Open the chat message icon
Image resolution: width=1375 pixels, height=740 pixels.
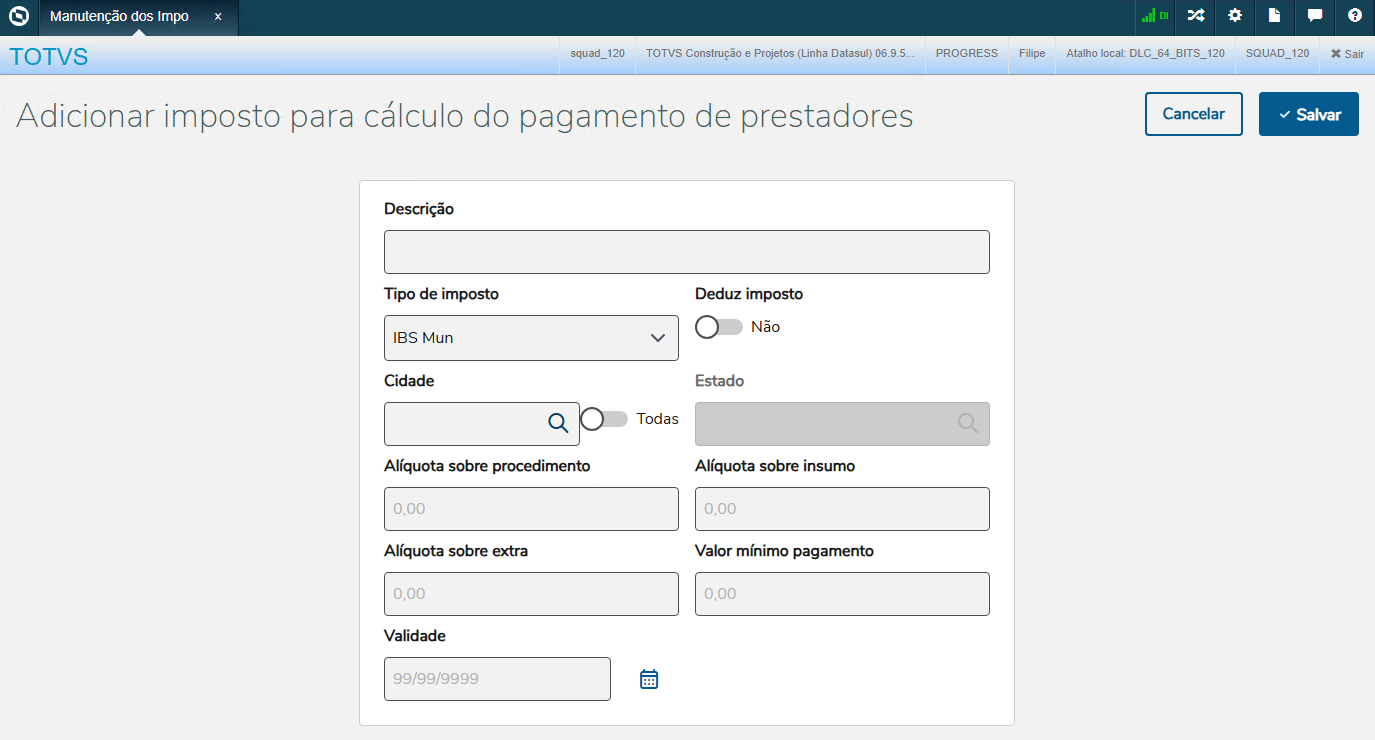1315,16
